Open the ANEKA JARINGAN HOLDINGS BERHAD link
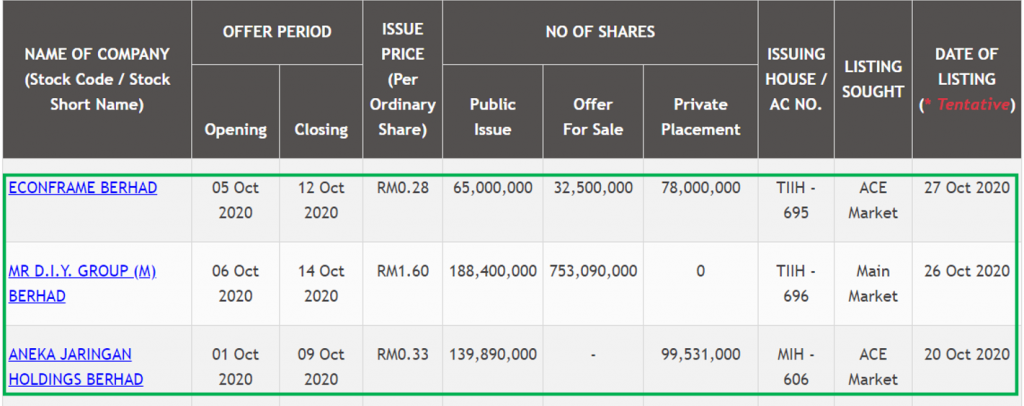 coord(75,367)
